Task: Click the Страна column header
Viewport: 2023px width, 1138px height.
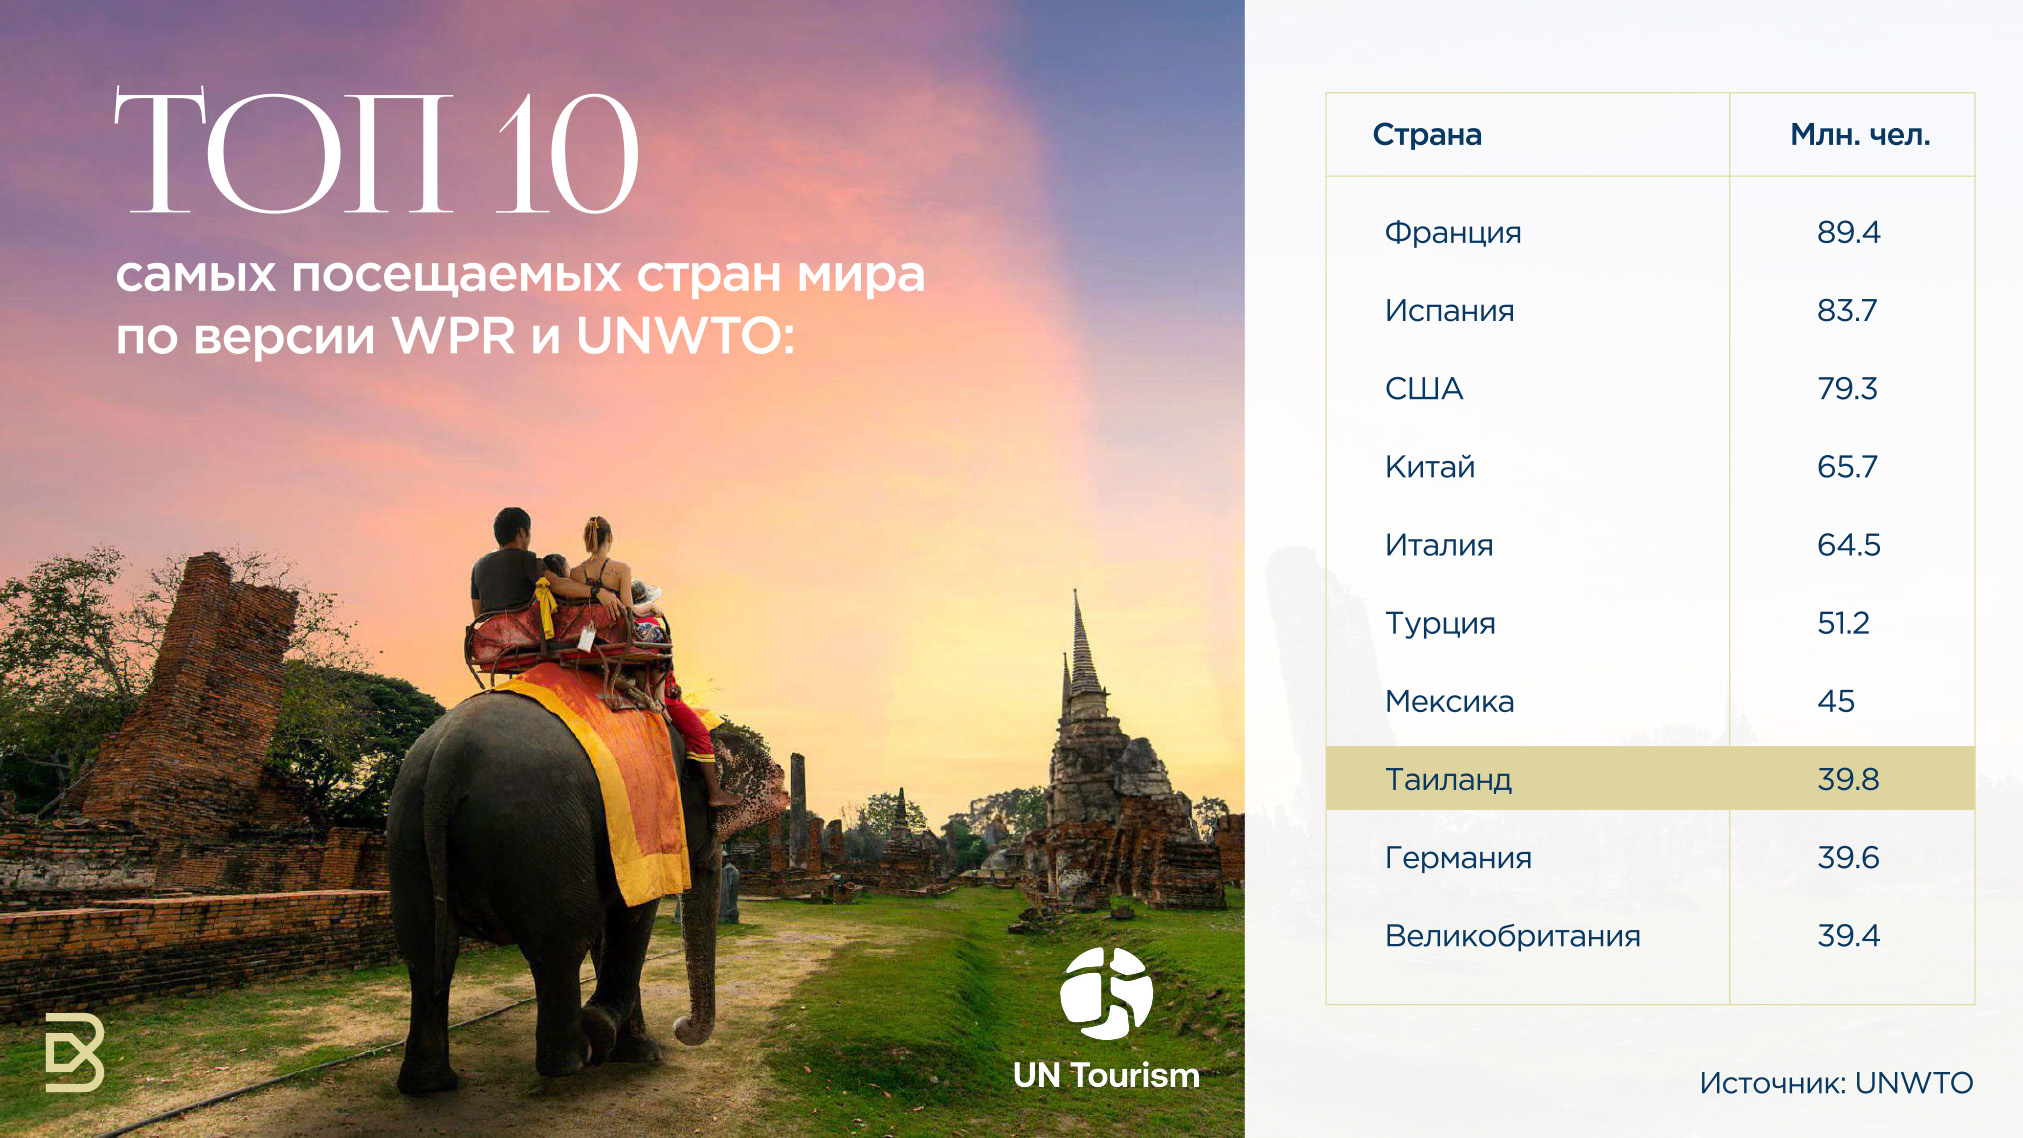Action: click(1427, 135)
